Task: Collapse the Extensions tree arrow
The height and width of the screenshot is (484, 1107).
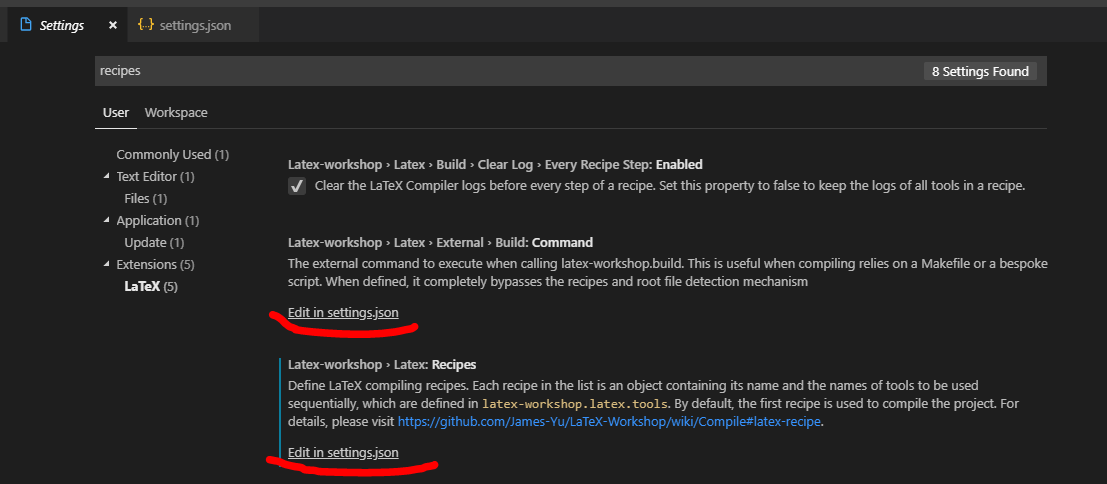Action: click(106, 265)
